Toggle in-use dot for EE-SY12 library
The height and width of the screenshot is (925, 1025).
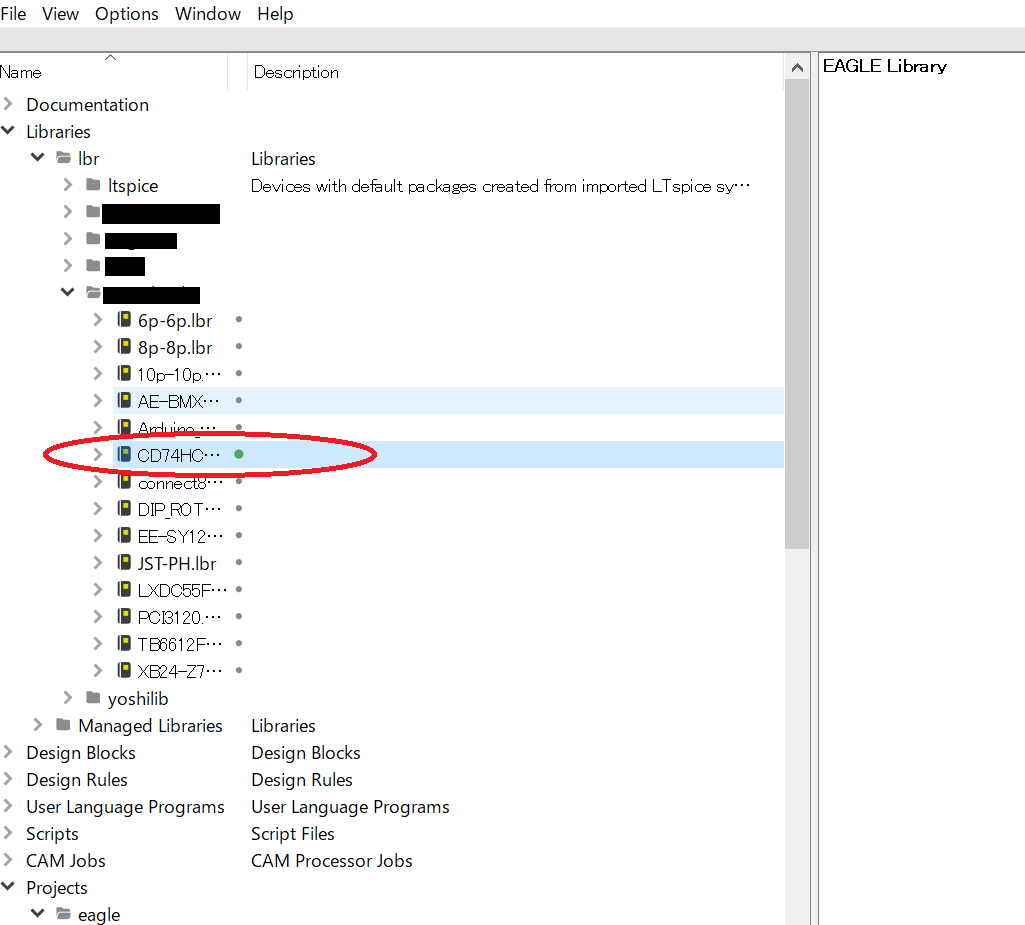239,535
